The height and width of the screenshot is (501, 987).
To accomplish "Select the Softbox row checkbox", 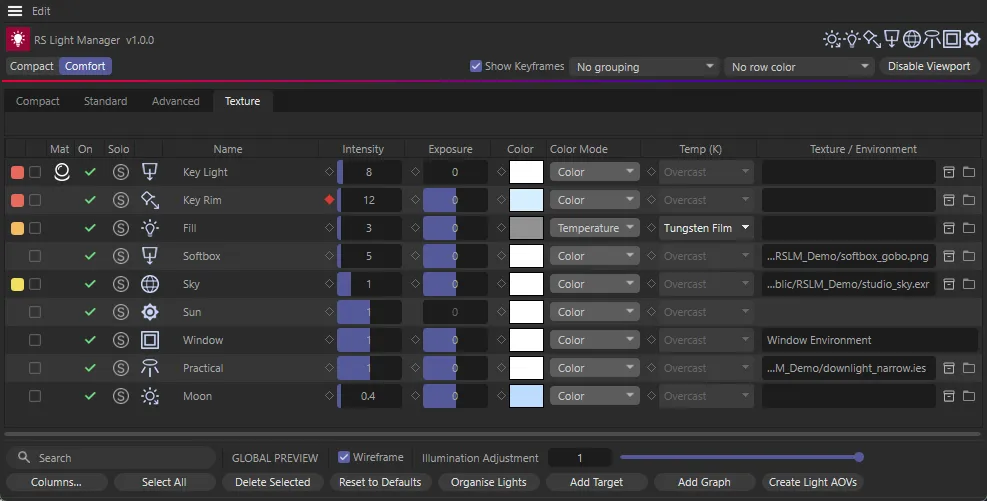I will coord(35,256).
